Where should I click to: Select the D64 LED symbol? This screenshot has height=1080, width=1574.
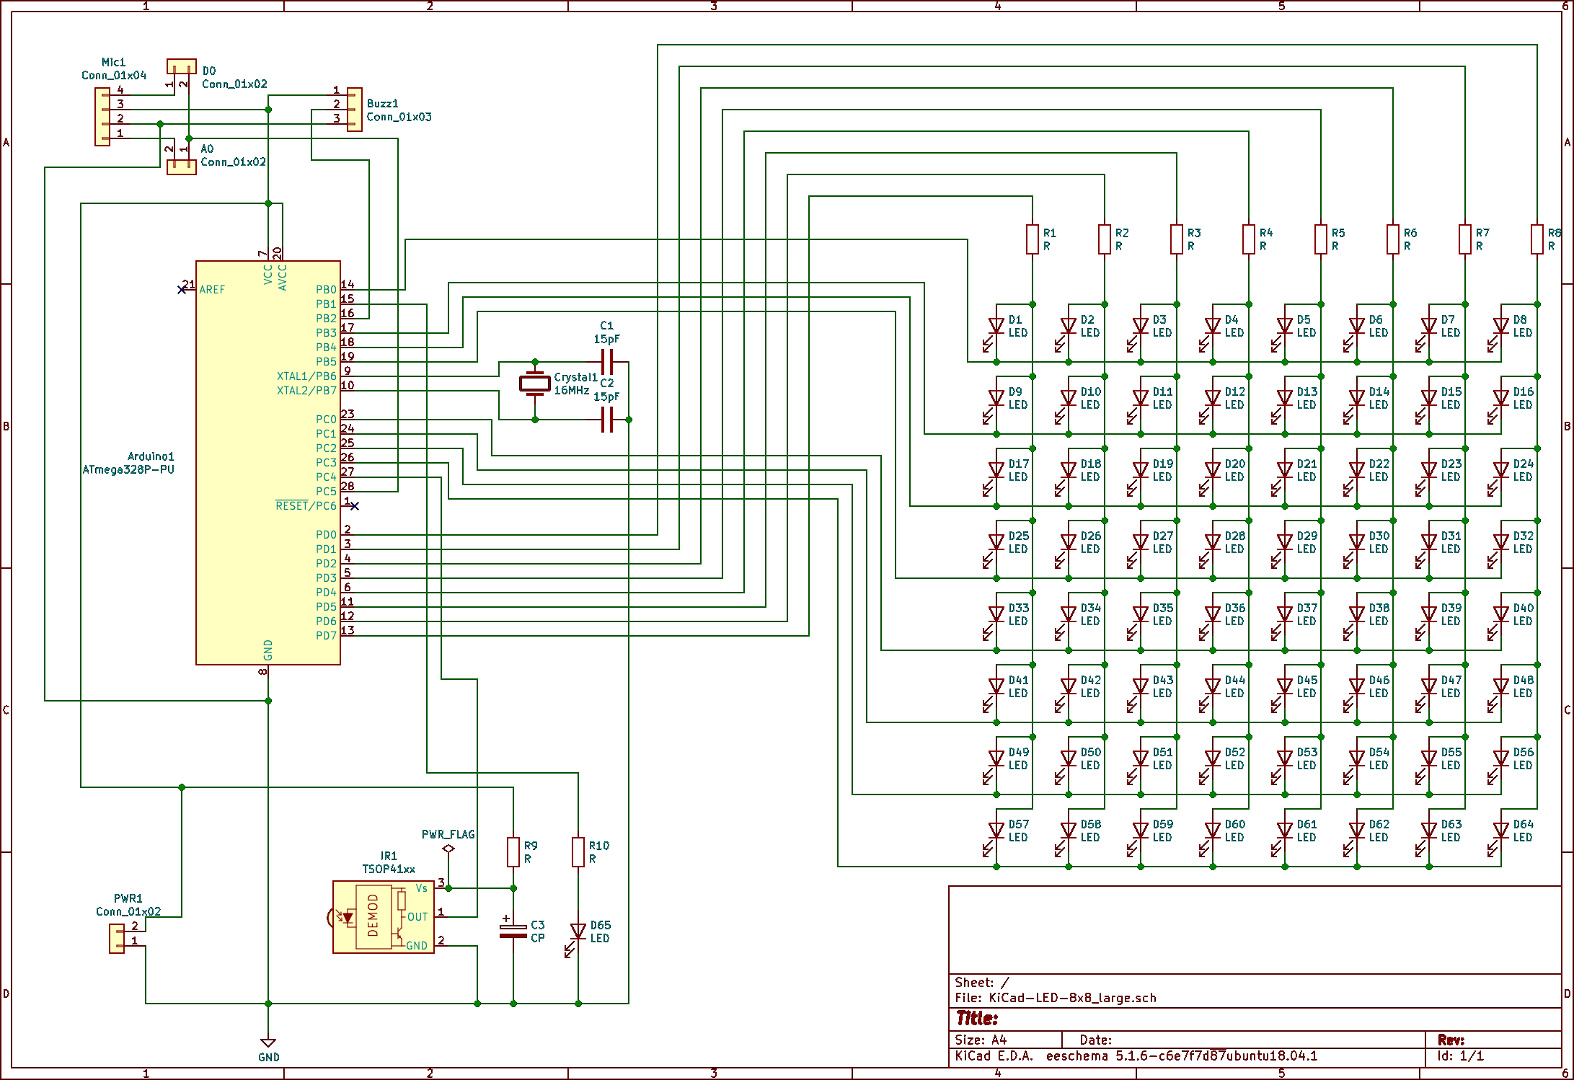[1500, 831]
